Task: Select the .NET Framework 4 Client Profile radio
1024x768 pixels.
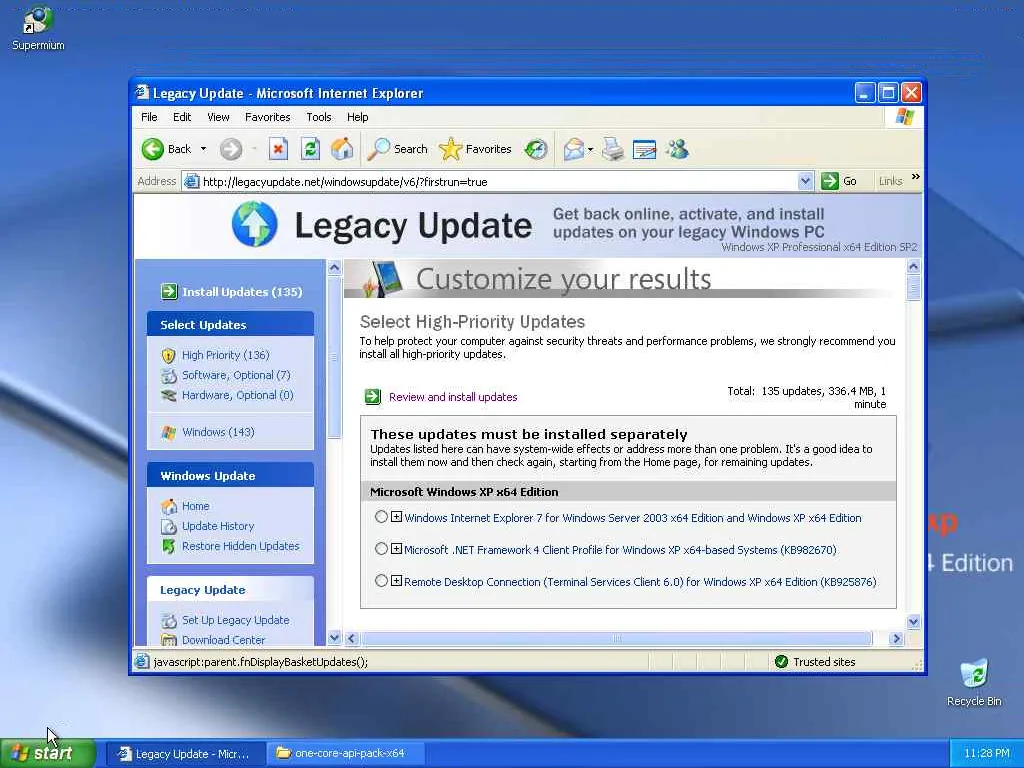Action: [x=381, y=549]
